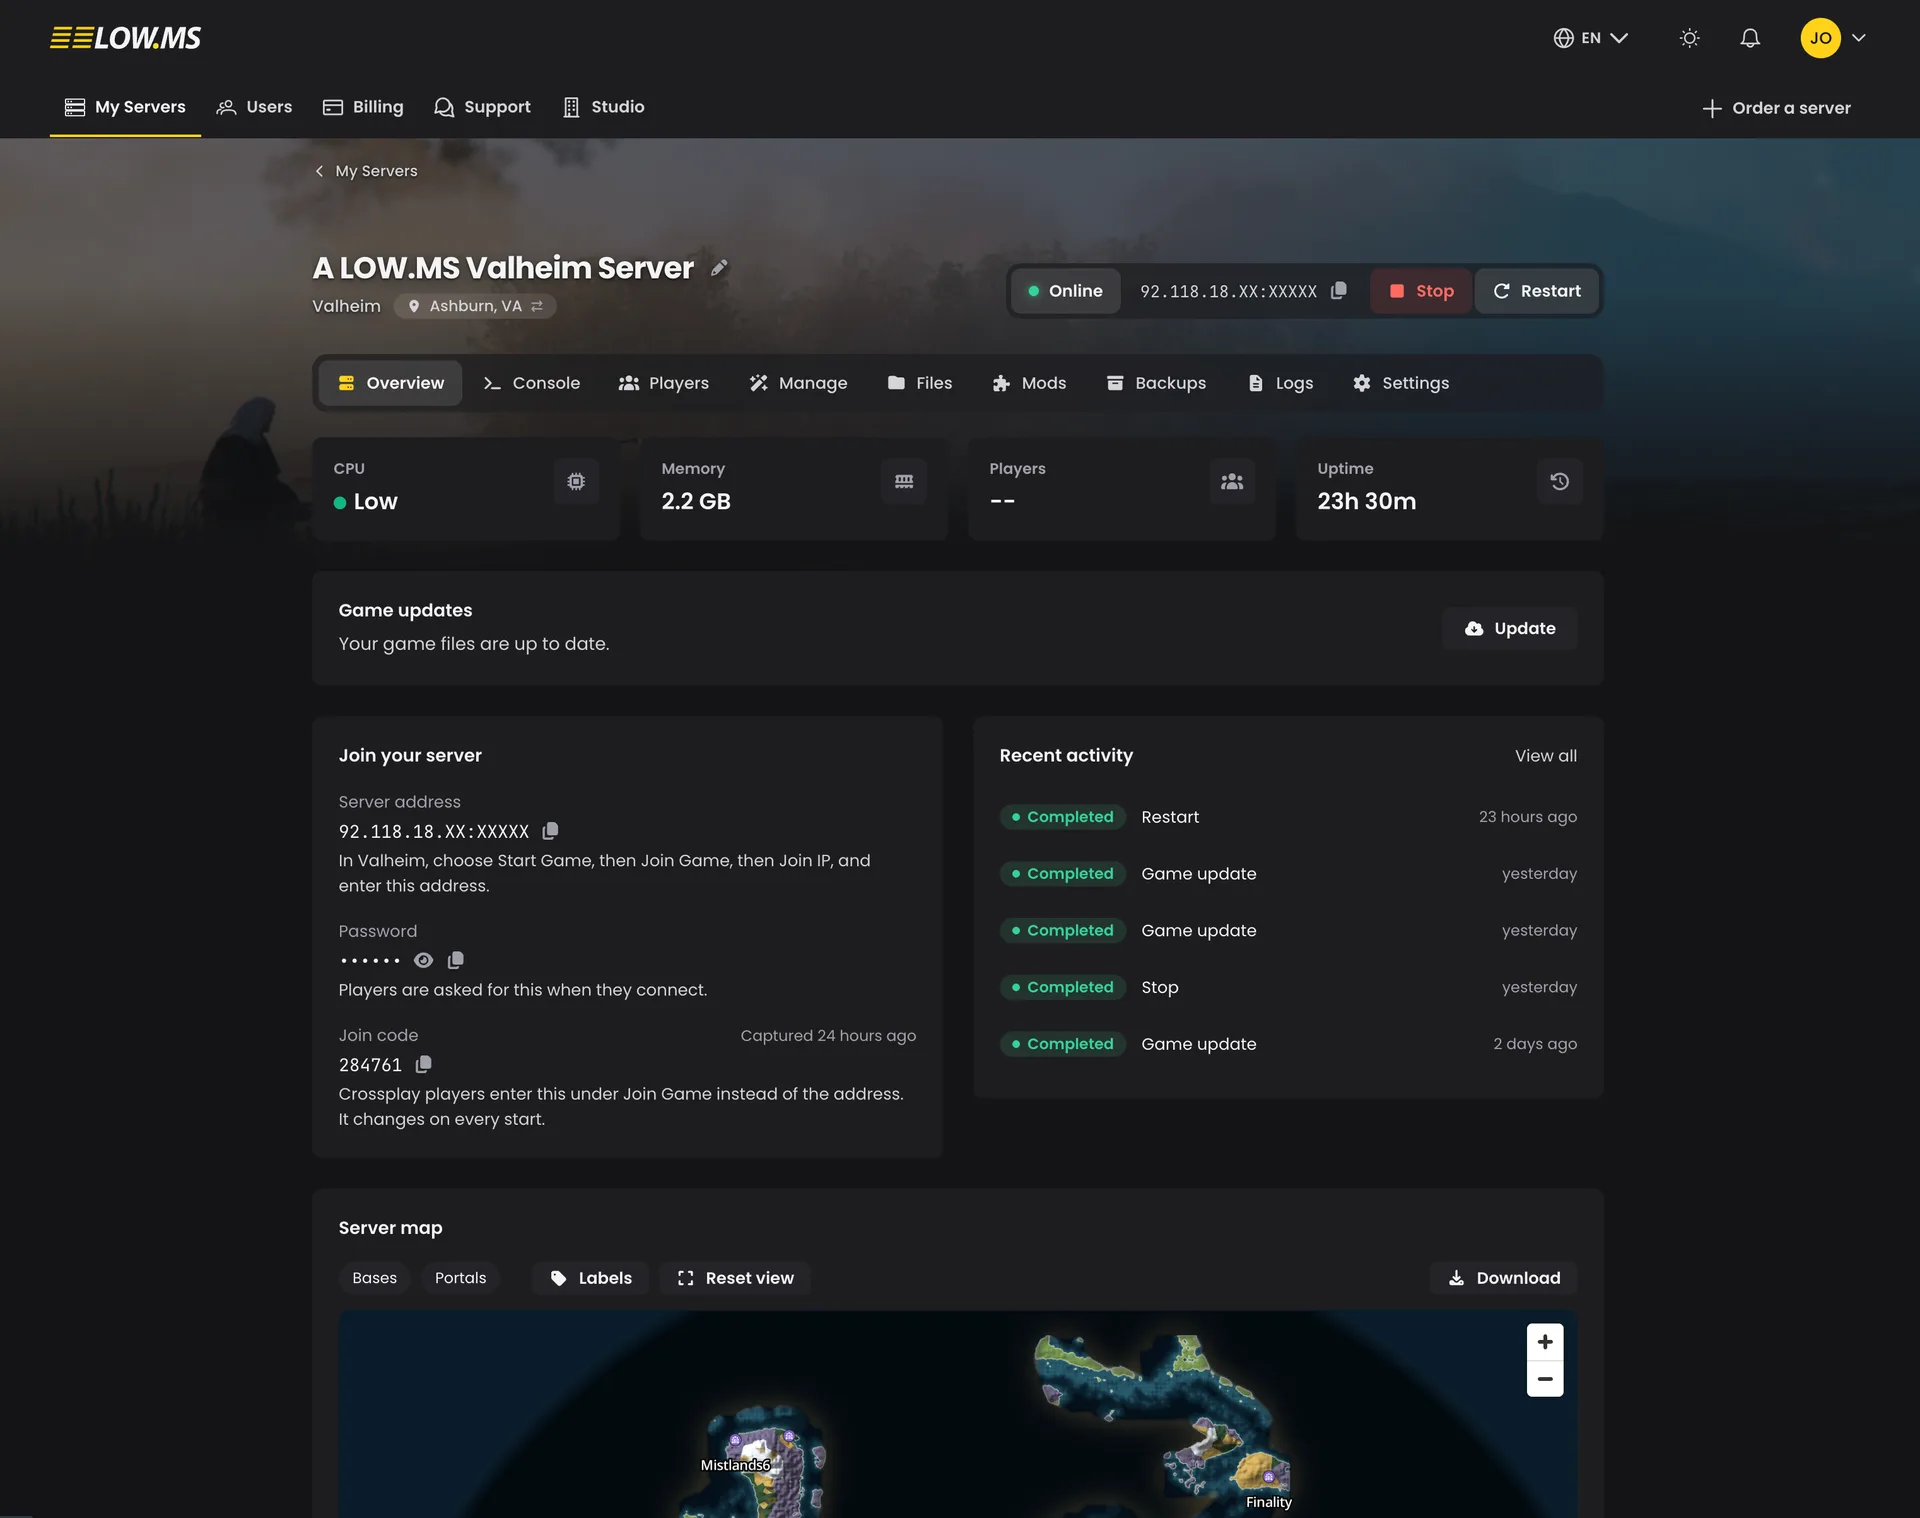Click the LOW.MS logo

[x=126, y=38]
